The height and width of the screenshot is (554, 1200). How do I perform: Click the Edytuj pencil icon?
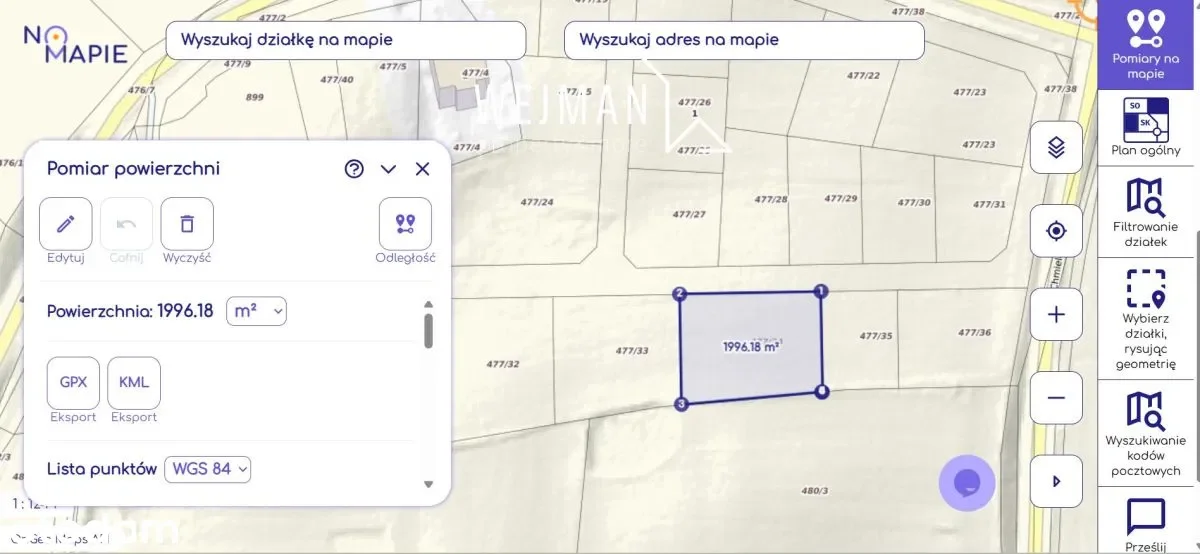pos(66,224)
